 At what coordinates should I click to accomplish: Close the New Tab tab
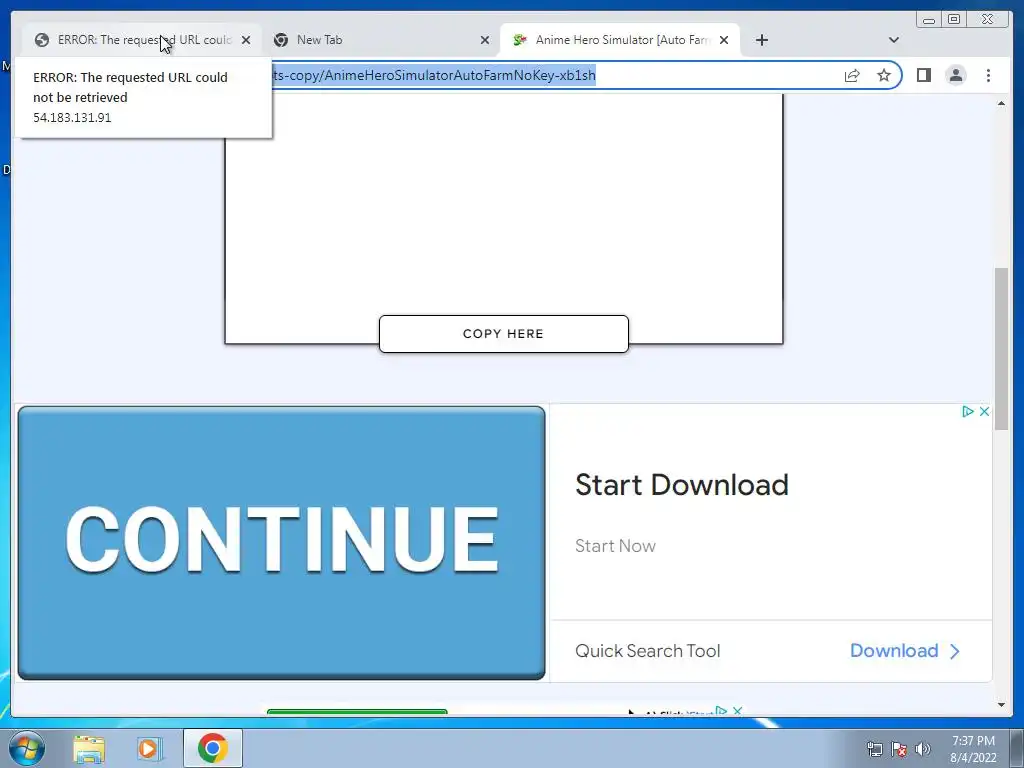pos(485,40)
